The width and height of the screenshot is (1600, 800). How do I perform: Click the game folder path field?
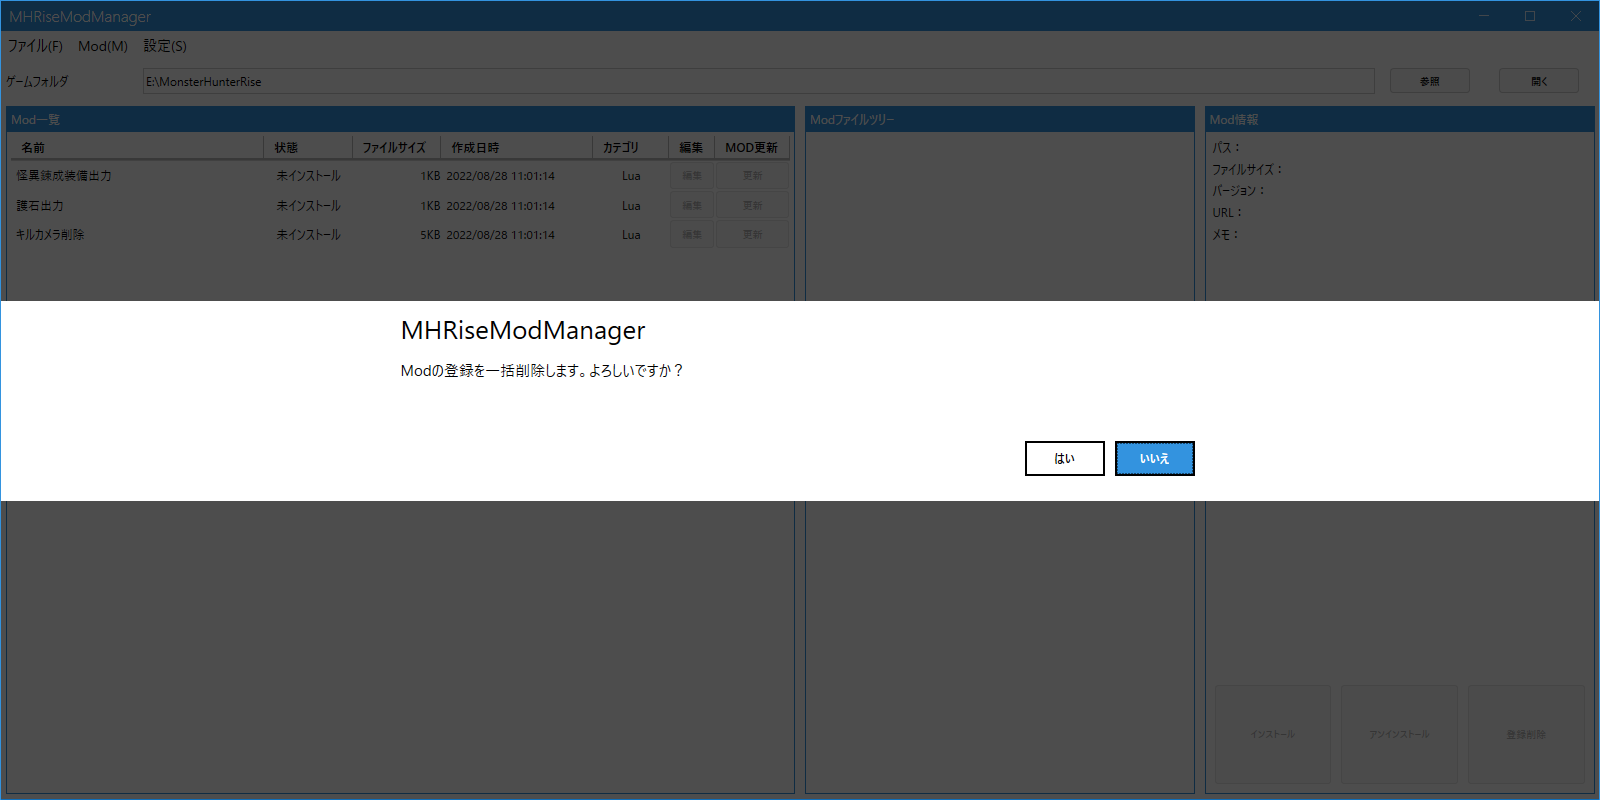pyautogui.click(x=758, y=81)
